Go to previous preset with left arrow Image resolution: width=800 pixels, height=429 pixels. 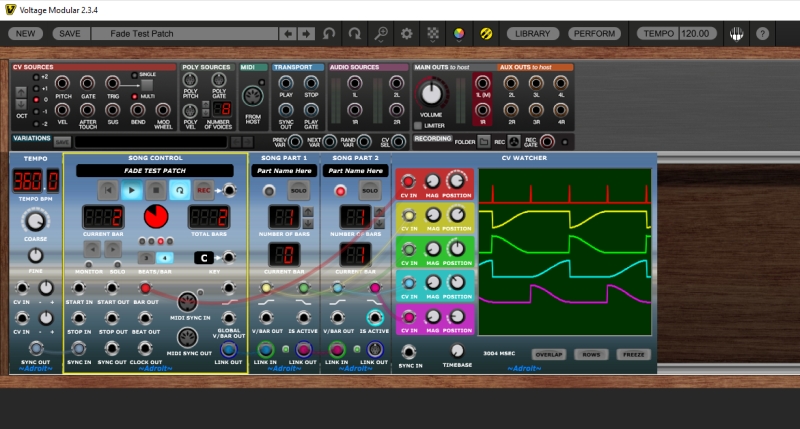(x=288, y=34)
